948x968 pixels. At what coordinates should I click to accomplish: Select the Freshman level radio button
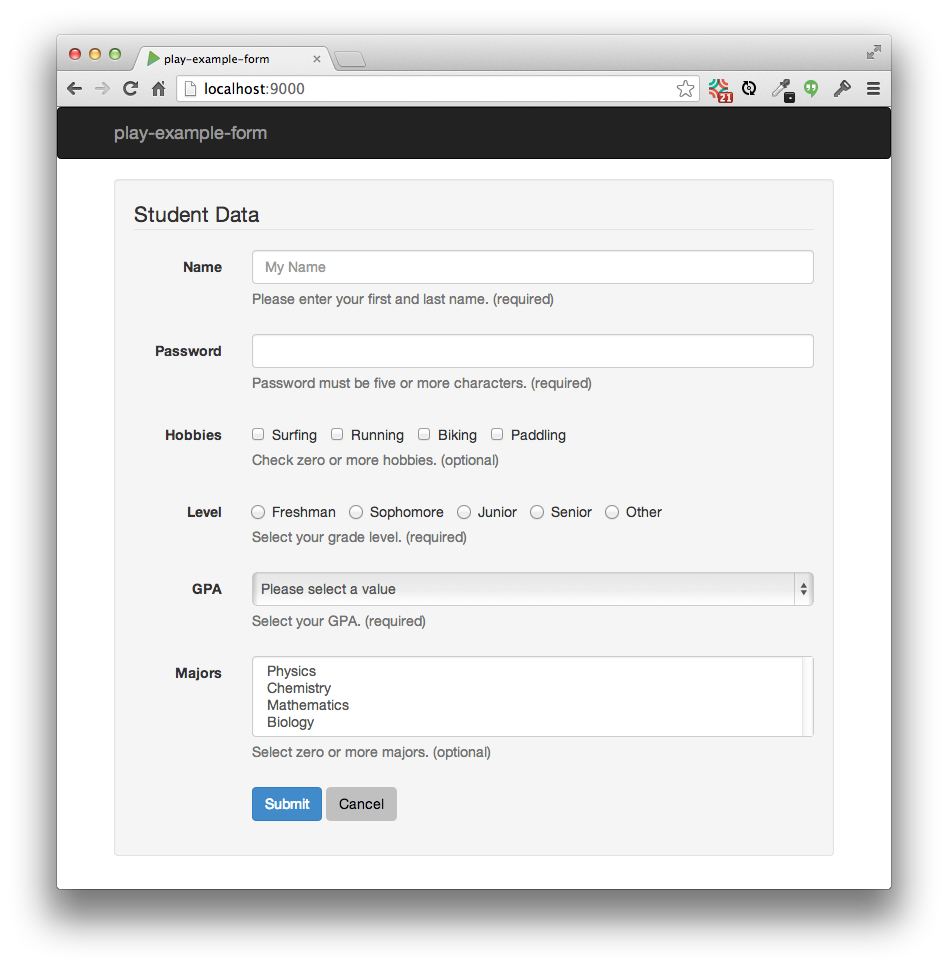(x=258, y=512)
